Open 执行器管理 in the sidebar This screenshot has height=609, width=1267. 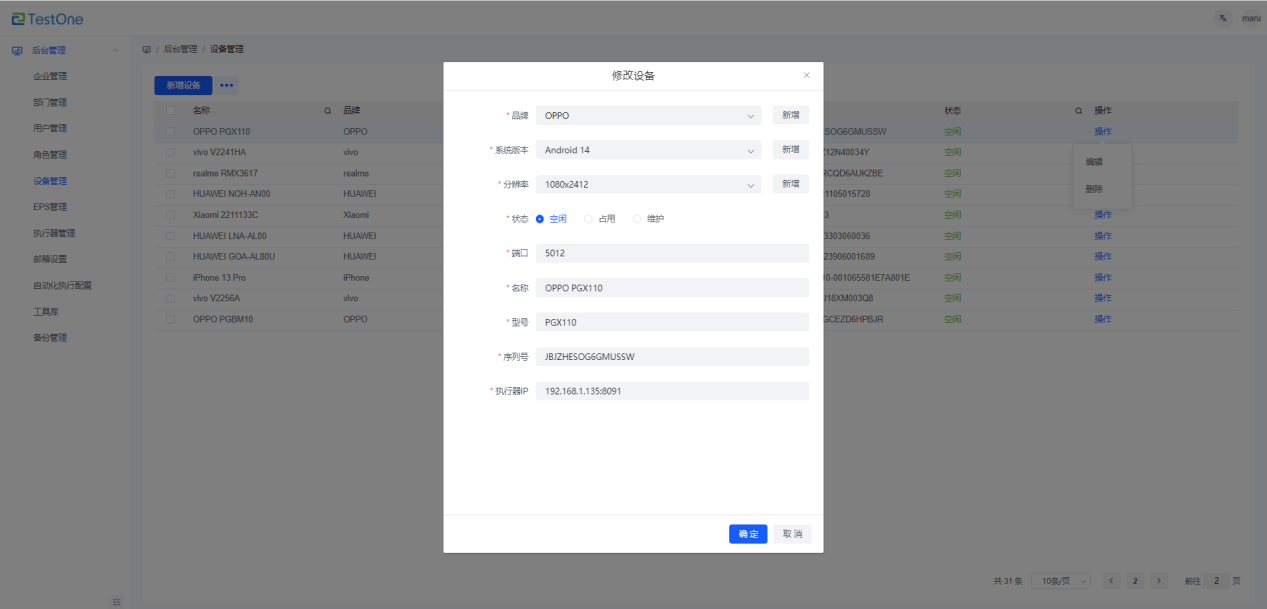click(x=54, y=233)
